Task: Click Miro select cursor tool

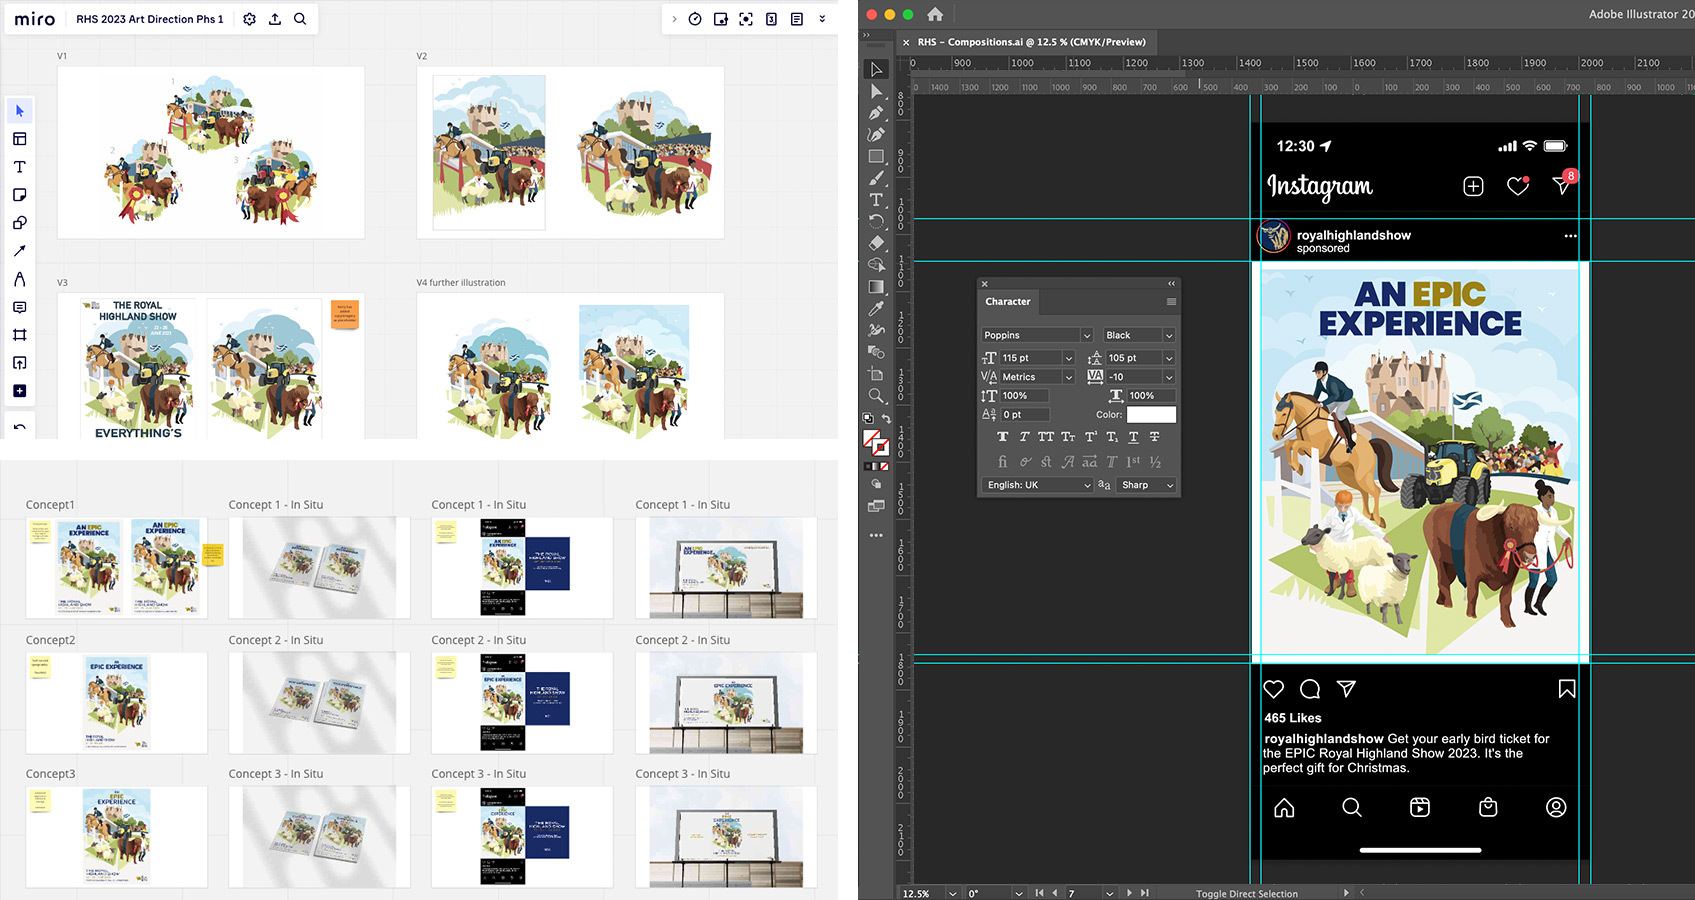Action: pyautogui.click(x=19, y=111)
